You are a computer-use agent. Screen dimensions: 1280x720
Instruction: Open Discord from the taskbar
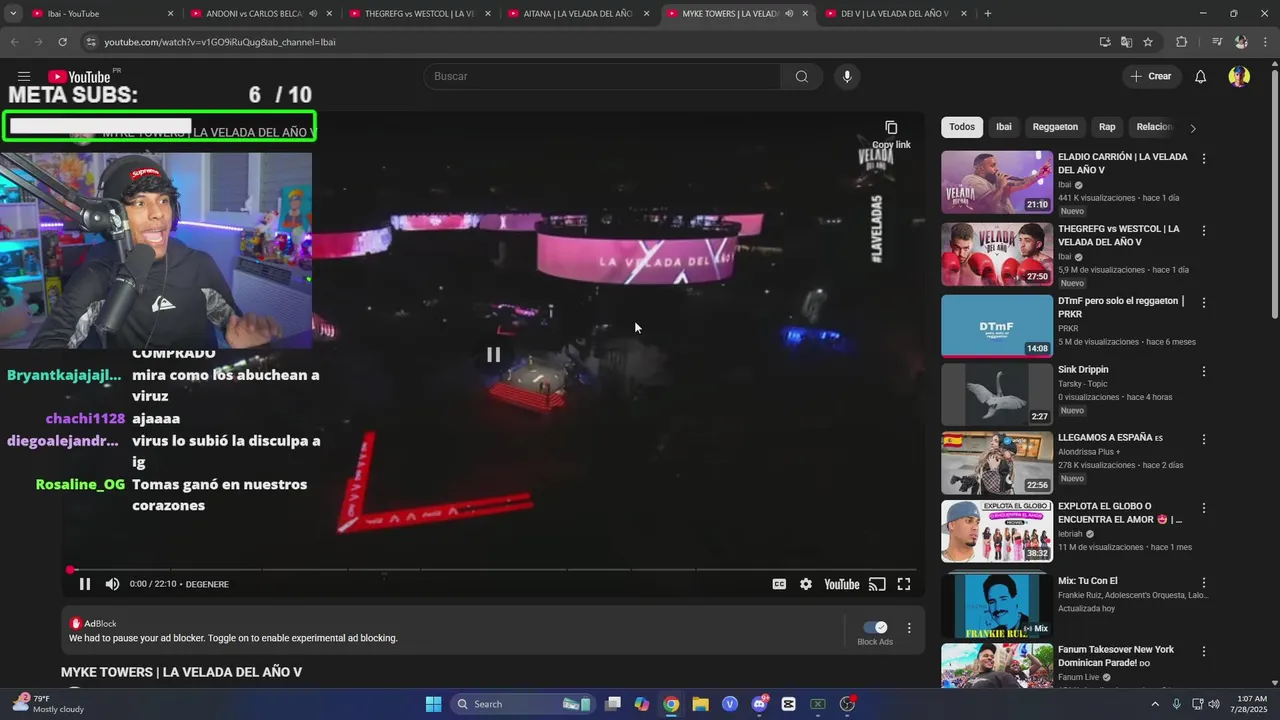coord(759,704)
